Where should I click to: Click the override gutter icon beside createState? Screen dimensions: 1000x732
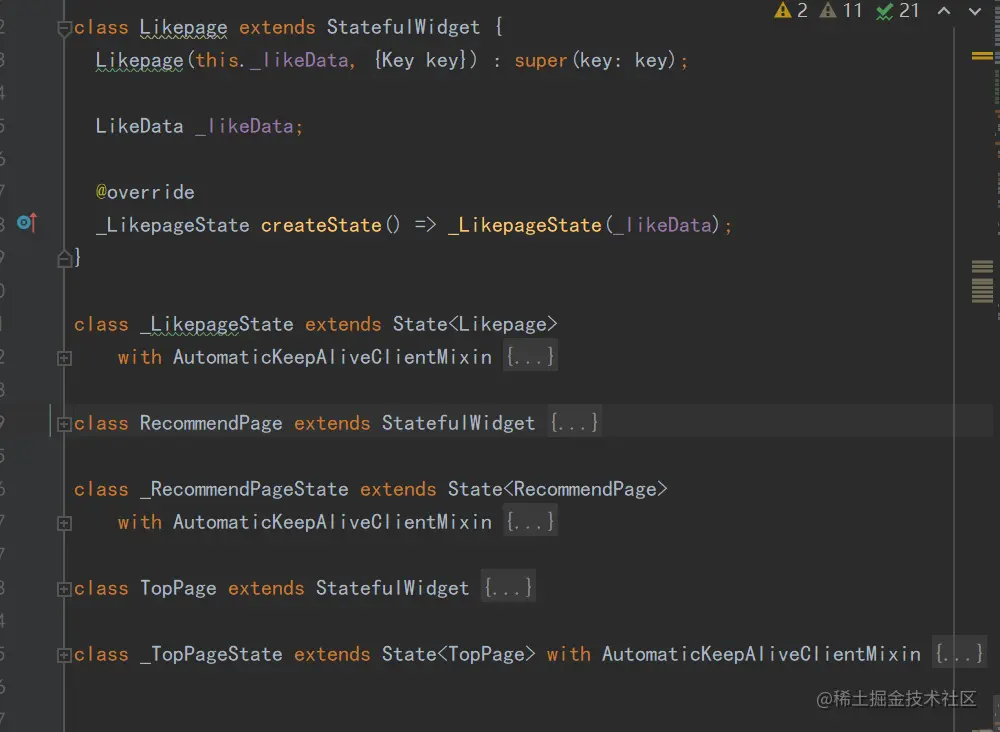(x=27, y=223)
